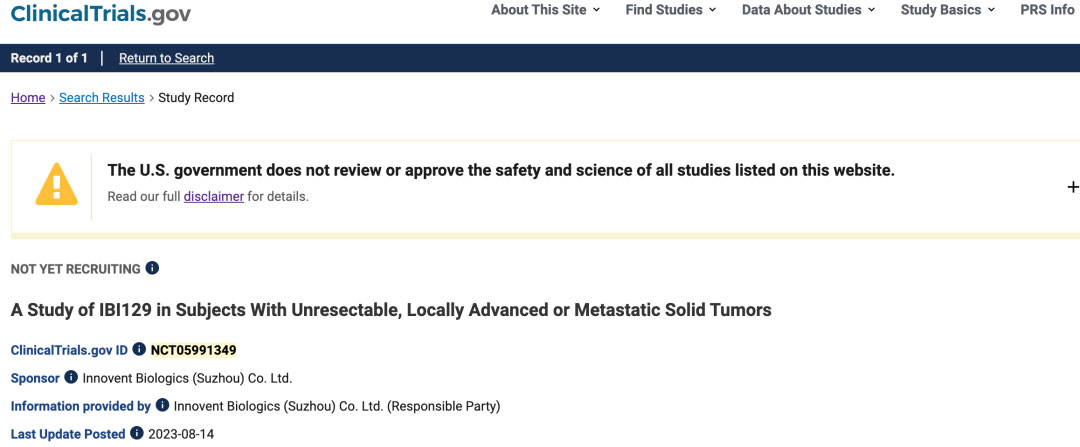Open Data About Studies dropdown
1080x447 pixels.
click(808, 10)
